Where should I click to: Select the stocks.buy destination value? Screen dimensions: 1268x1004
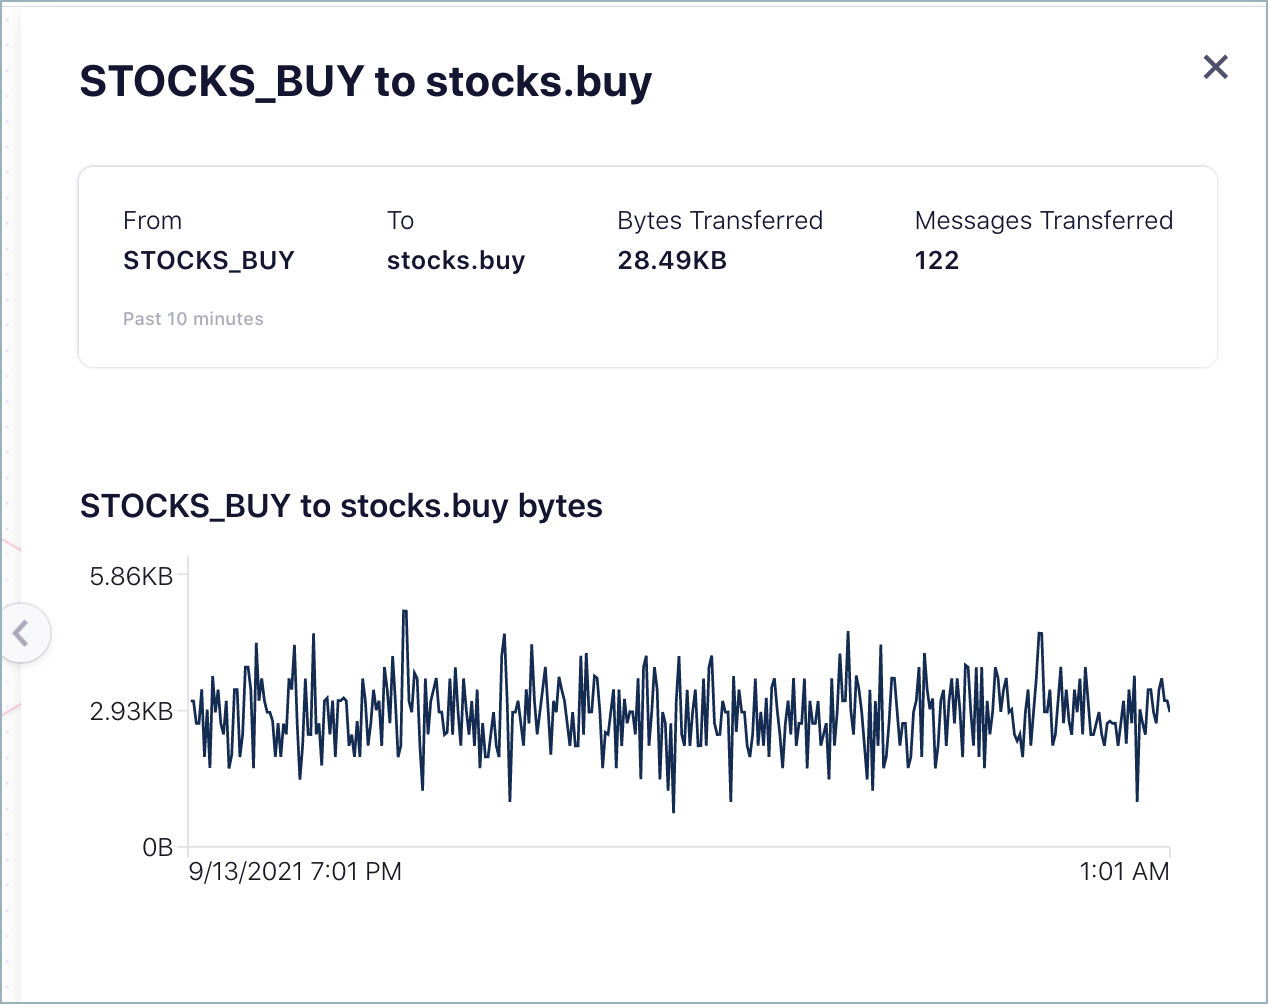pyautogui.click(x=455, y=260)
